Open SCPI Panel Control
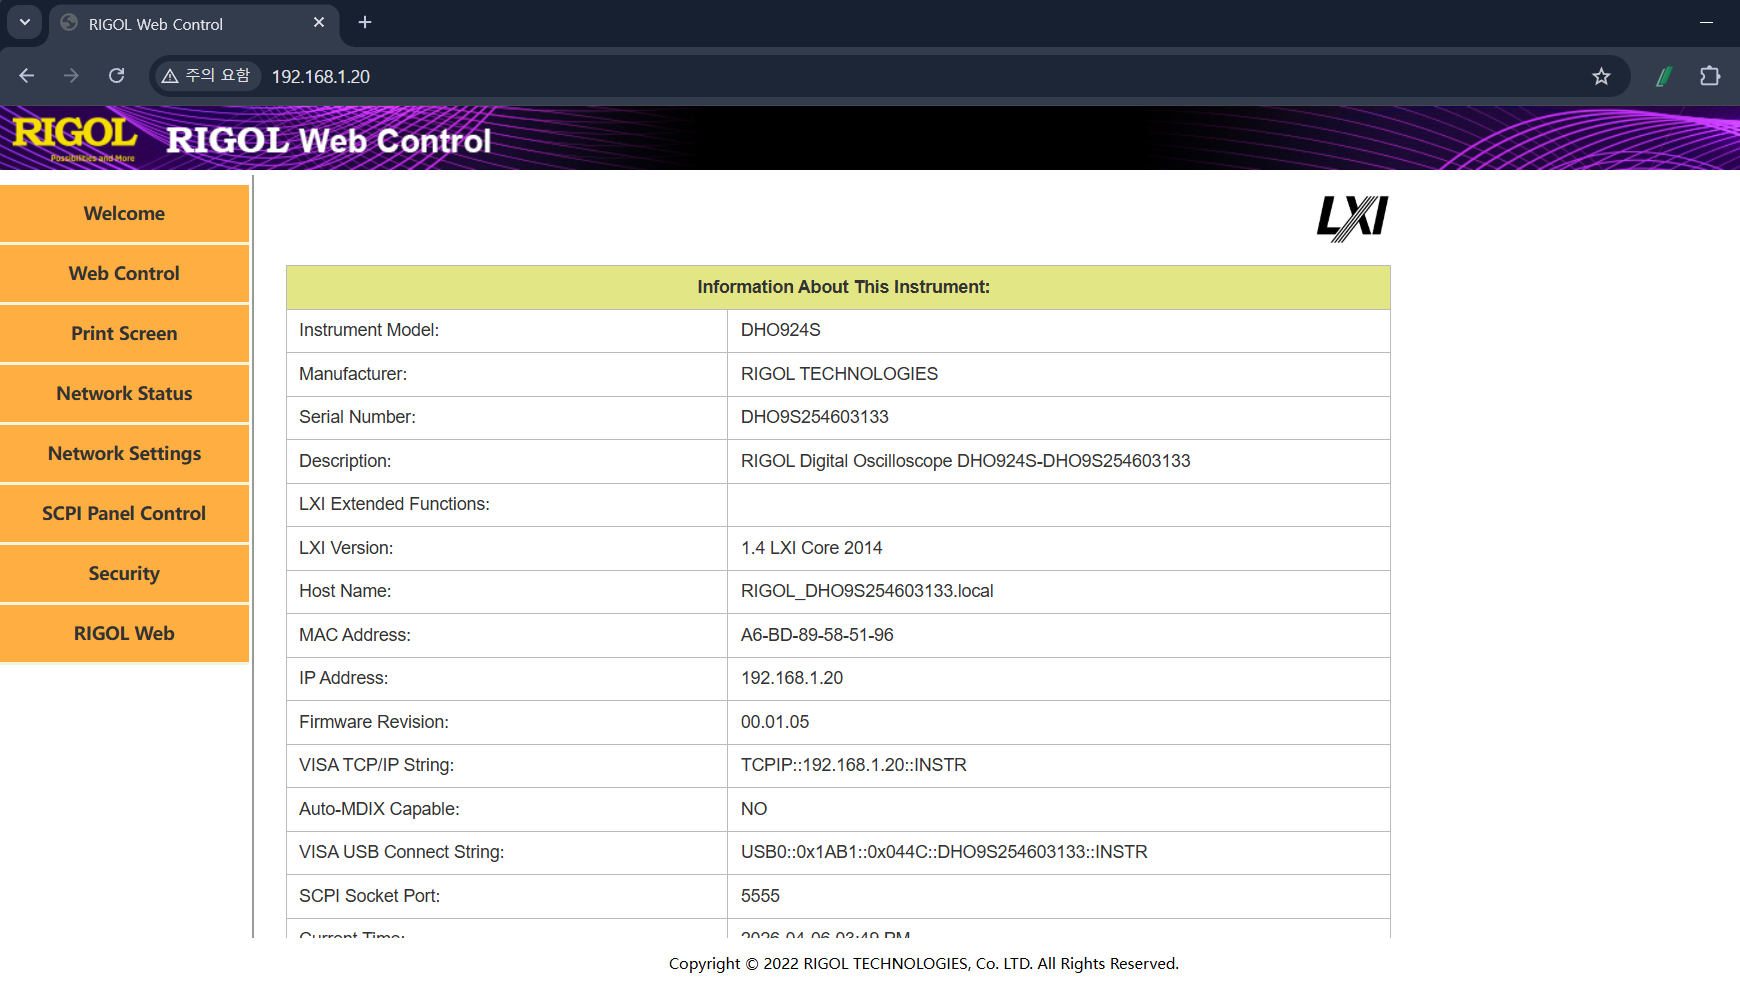The width and height of the screenshot is (1740, 982). 124,513
